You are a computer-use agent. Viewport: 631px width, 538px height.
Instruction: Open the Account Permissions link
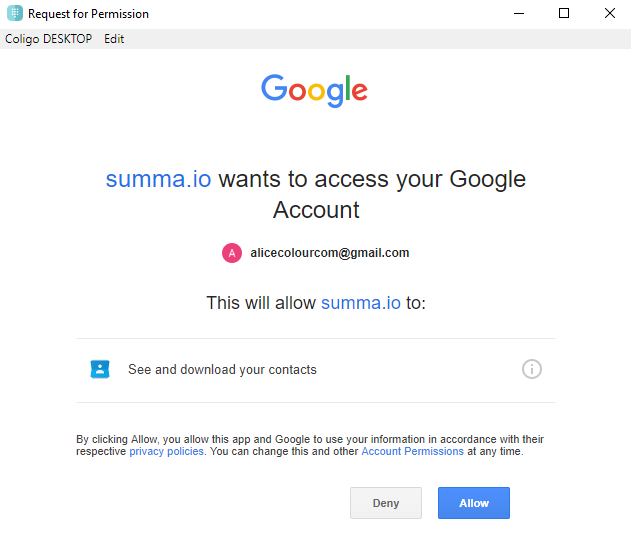[412, 452]
